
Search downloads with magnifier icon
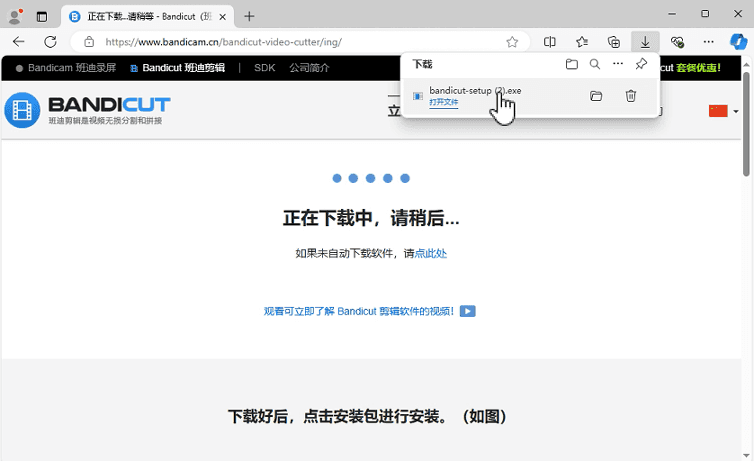[x=595, y=64]
